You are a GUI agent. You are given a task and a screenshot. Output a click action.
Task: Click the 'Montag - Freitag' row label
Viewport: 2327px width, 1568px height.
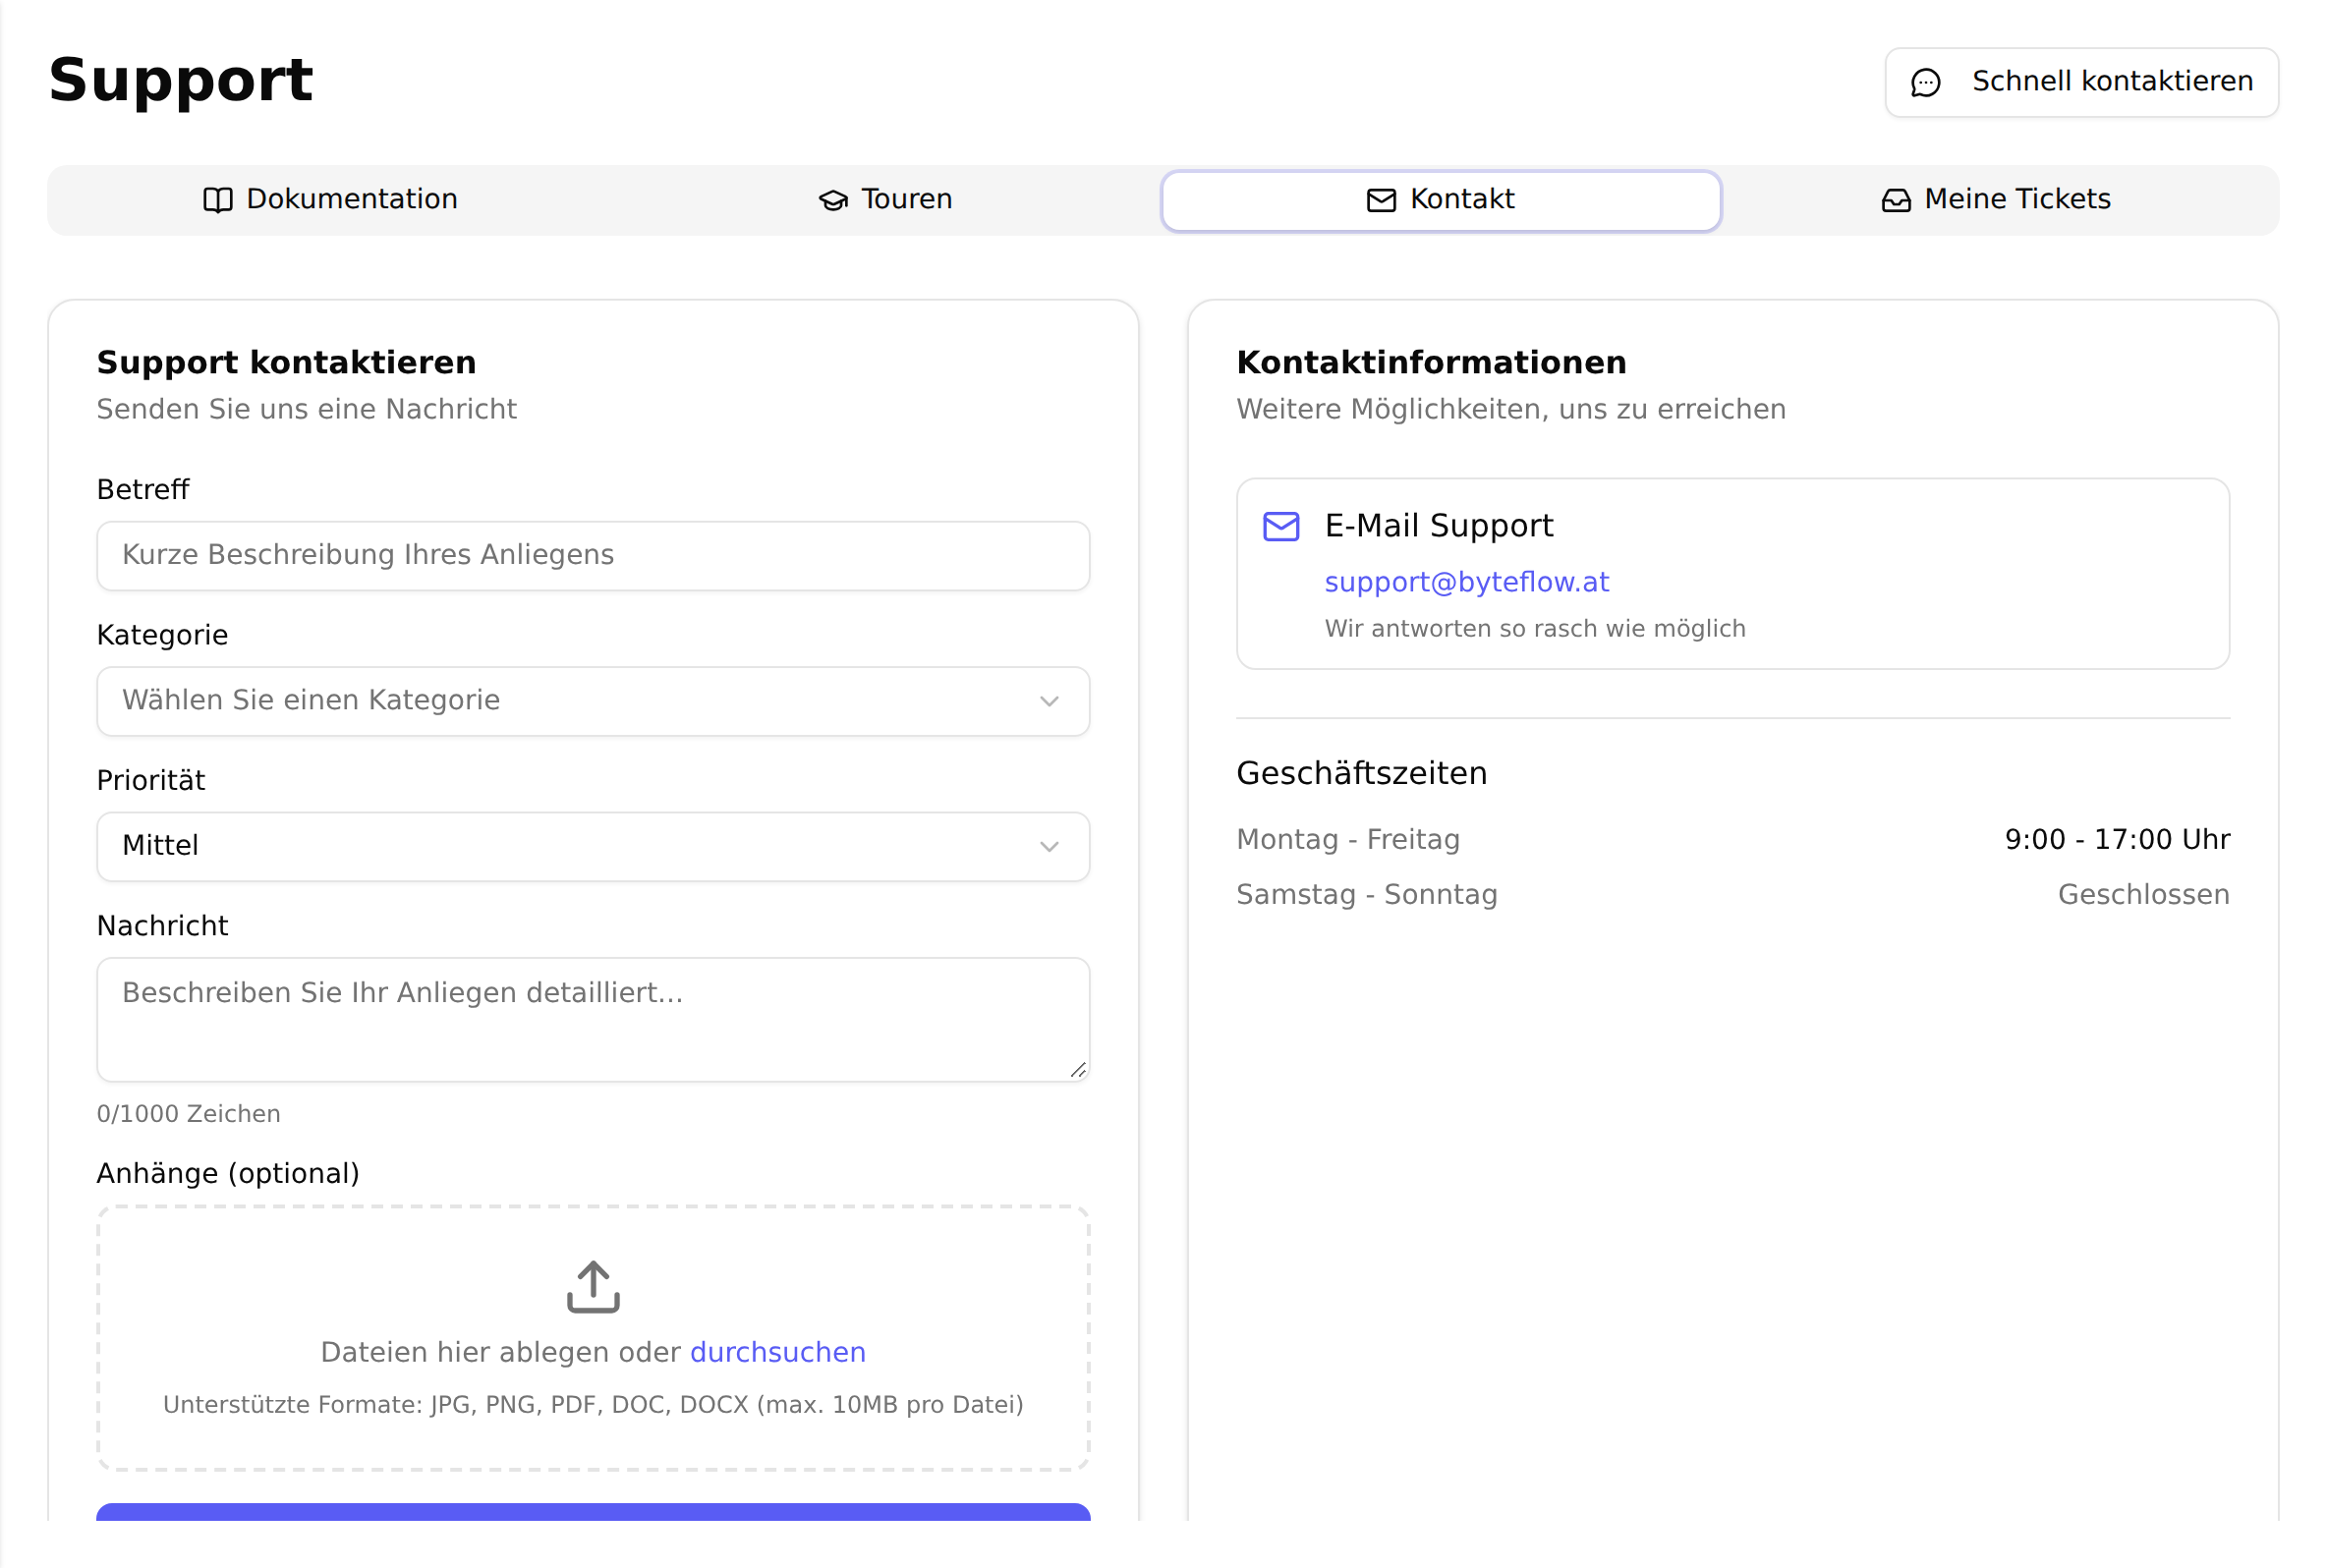pos(1348,839)
